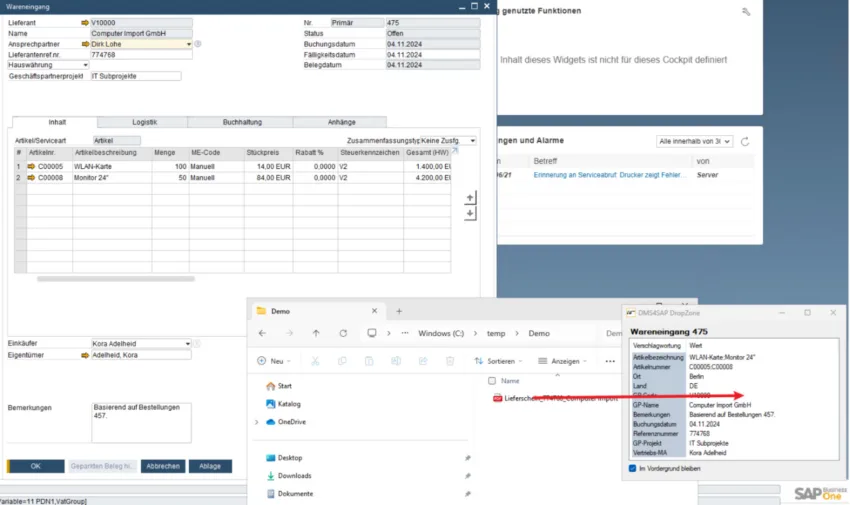This screenshot has width=850, height=505.
Task: Refresh the Demo explorer folder
Action: [x=343, y=333]
